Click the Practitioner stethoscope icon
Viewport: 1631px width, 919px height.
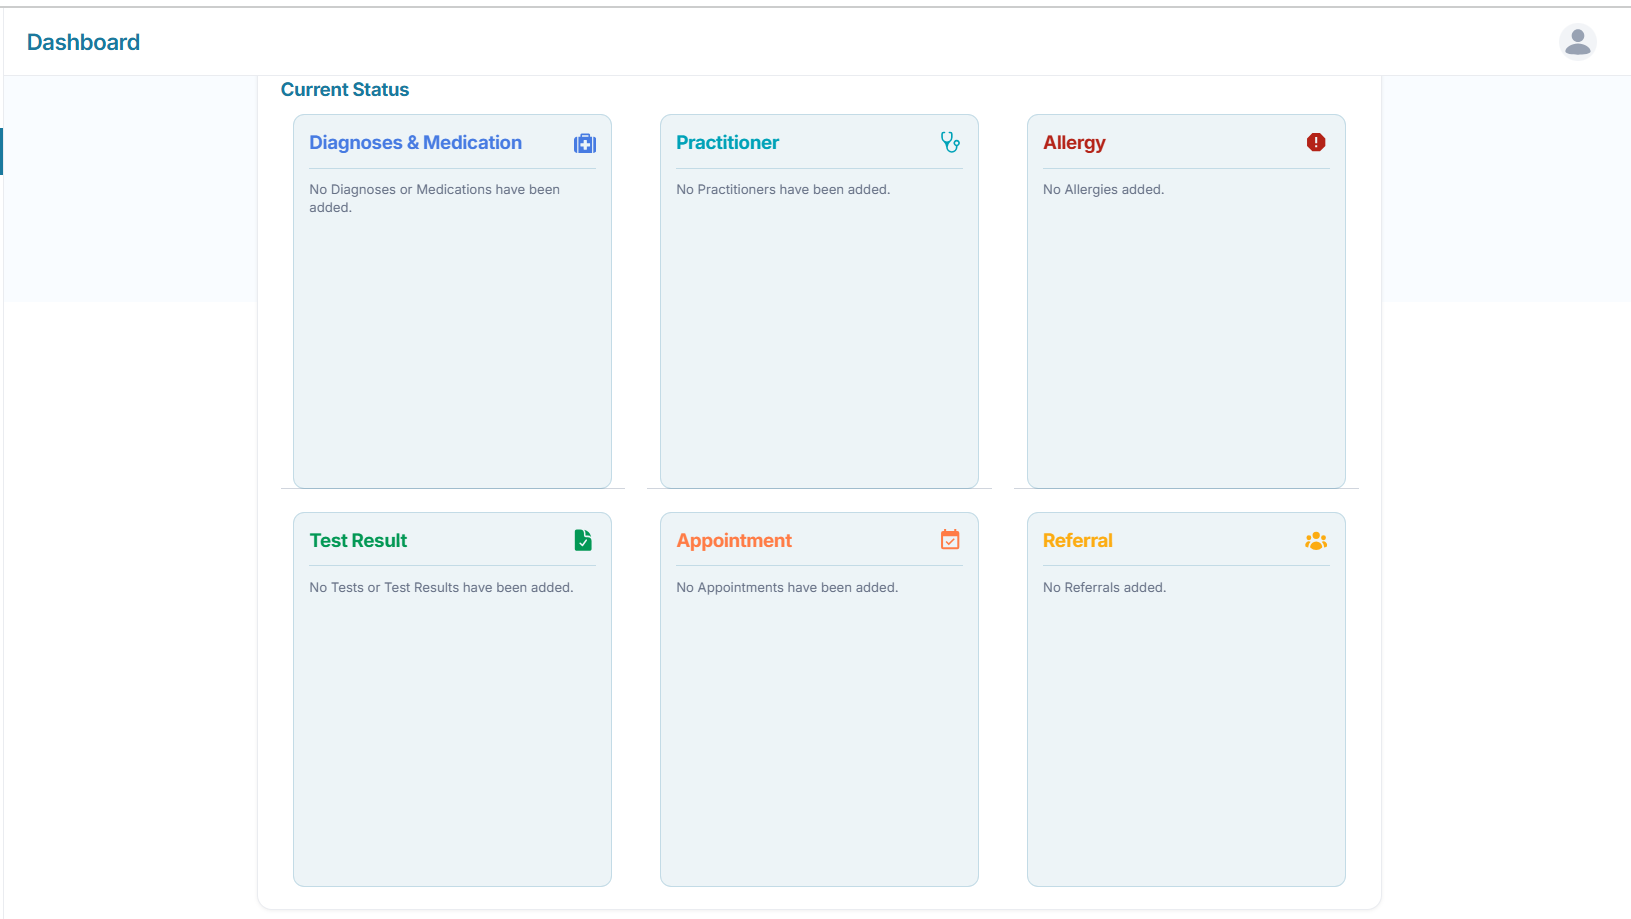coord(950,143)
